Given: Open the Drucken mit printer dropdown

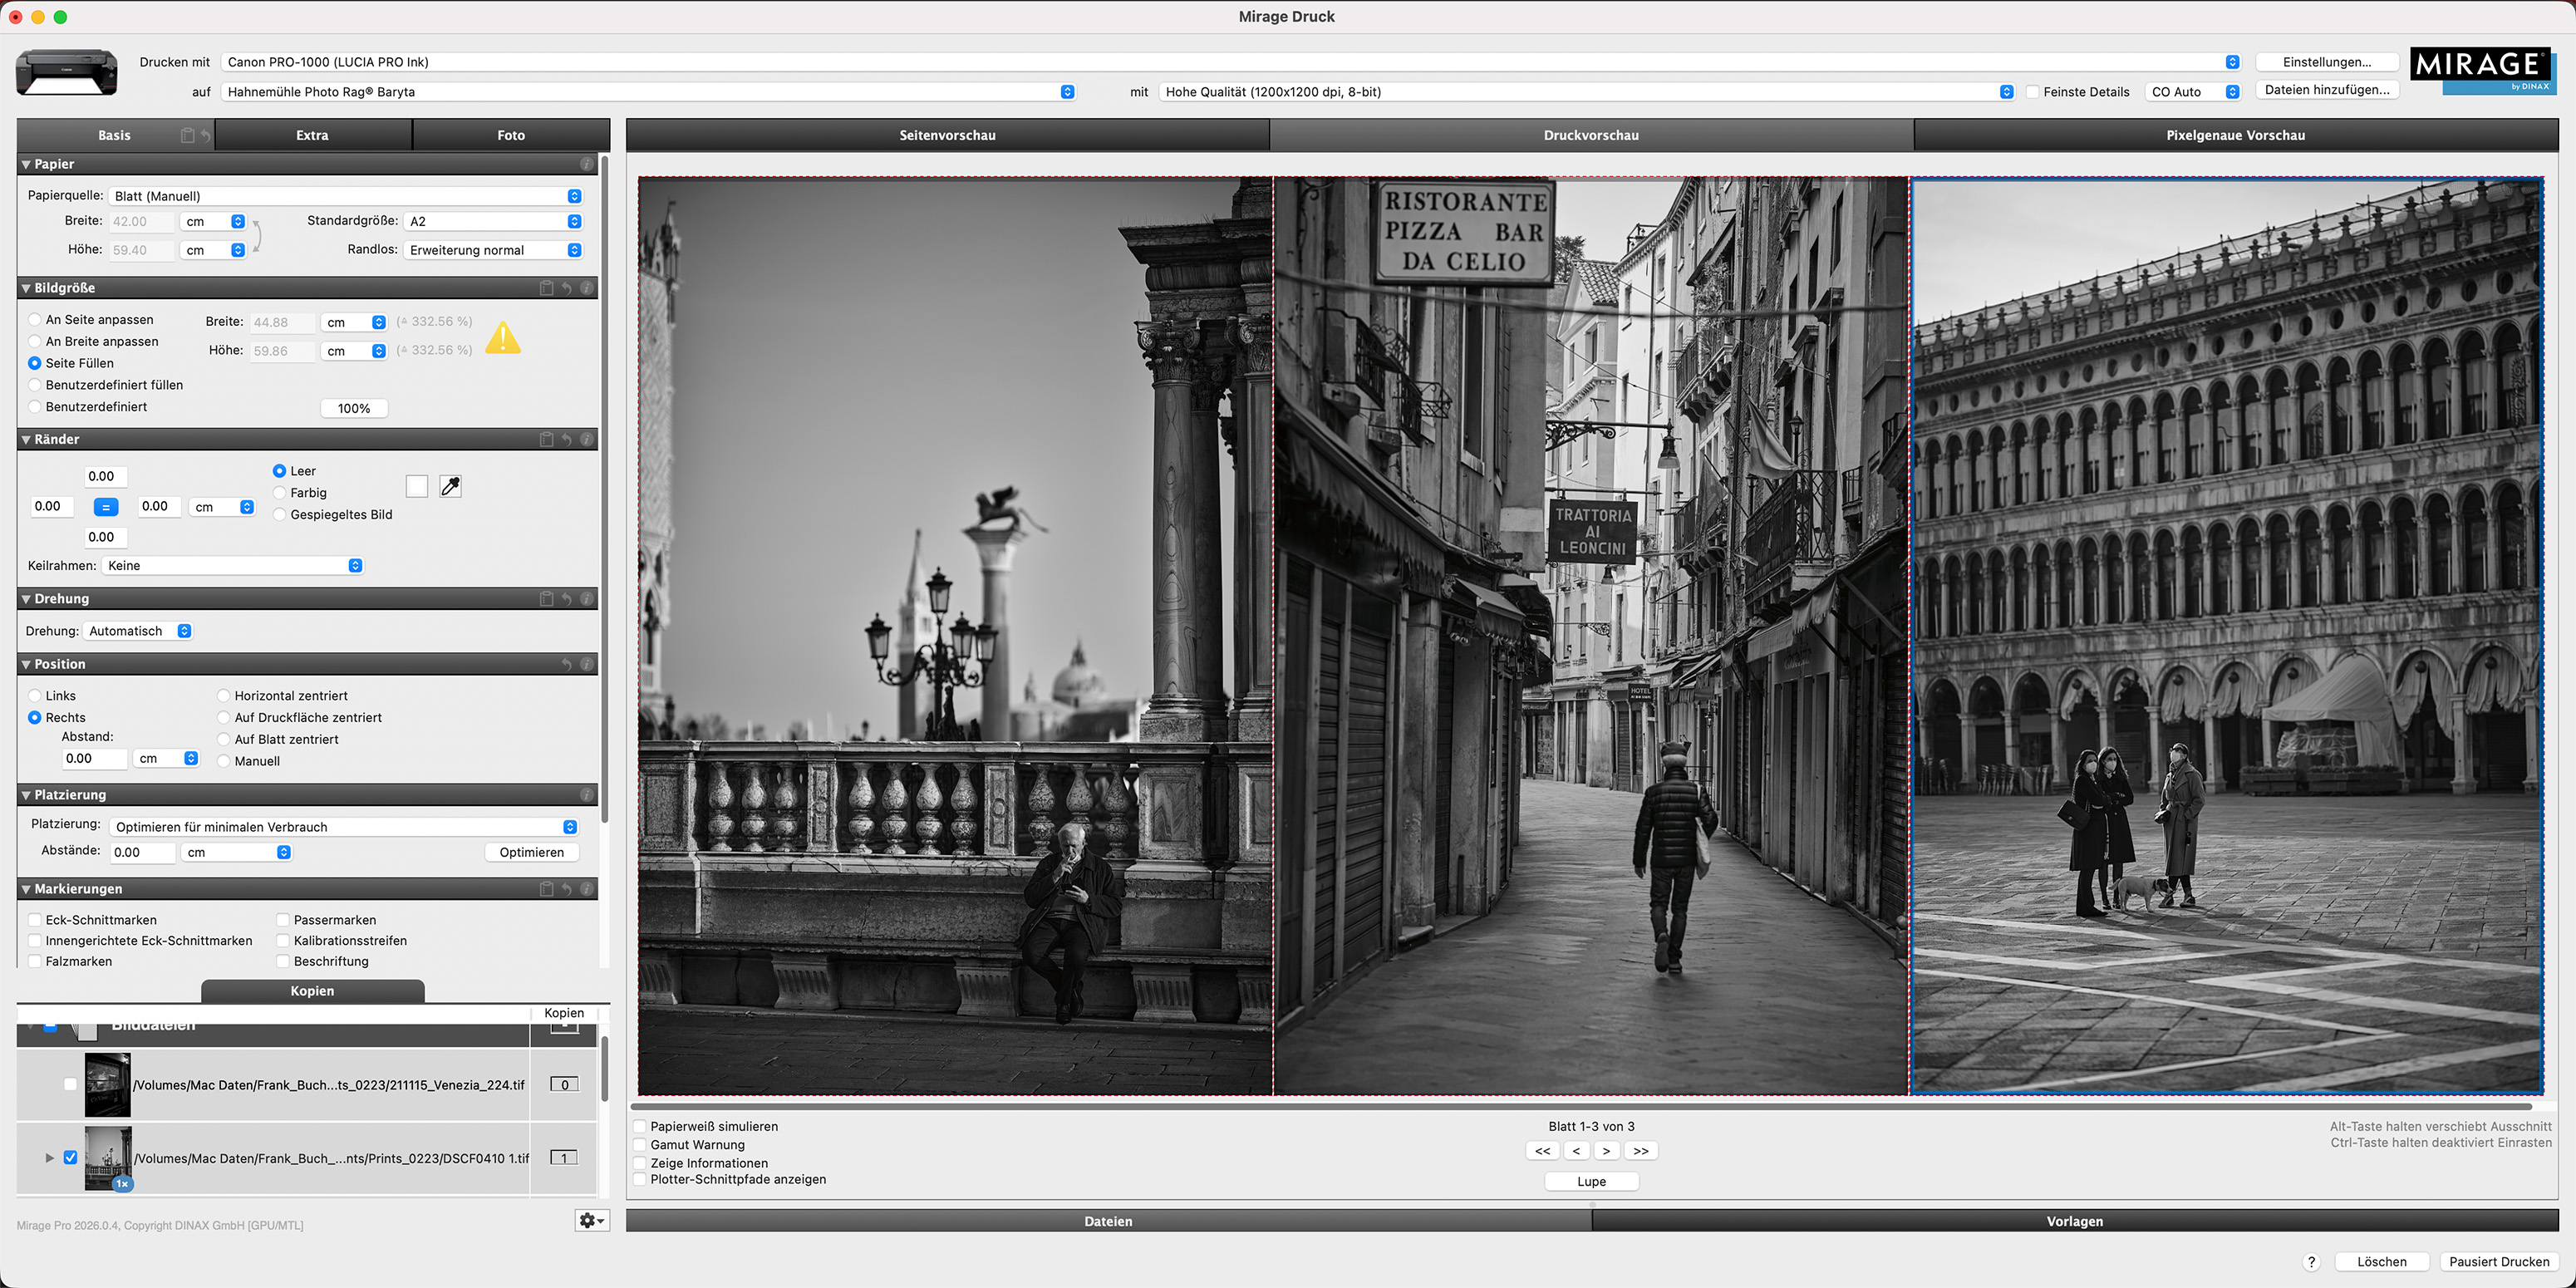Looking at the screenshot, I should [x=1231, y=62].
